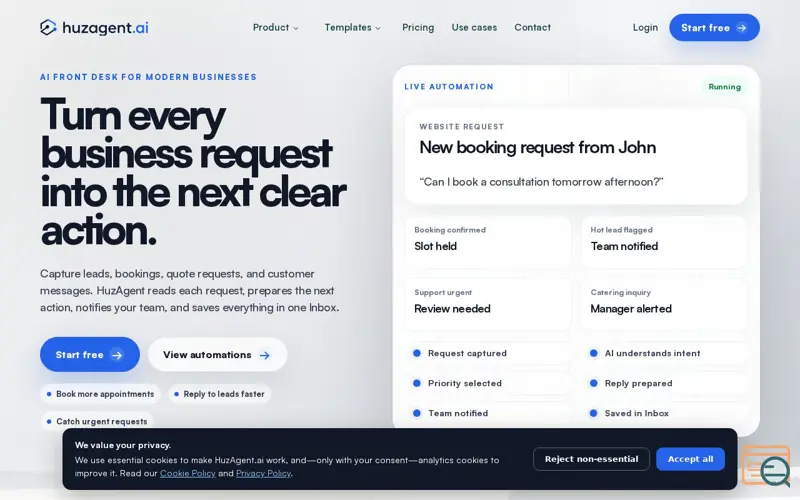Viewport: 800px width, 500px height.
Task: Select the Booking confirmed Slot held card
Action: coord(488,242)
